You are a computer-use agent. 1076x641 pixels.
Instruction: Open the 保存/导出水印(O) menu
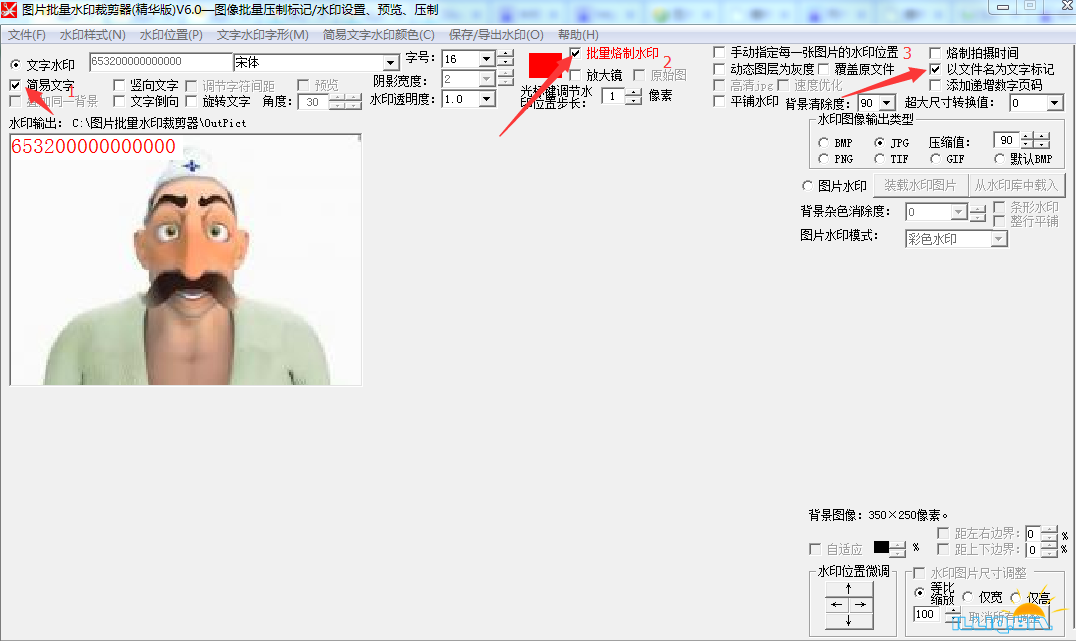pyautogui.click(x=496, y=34)
